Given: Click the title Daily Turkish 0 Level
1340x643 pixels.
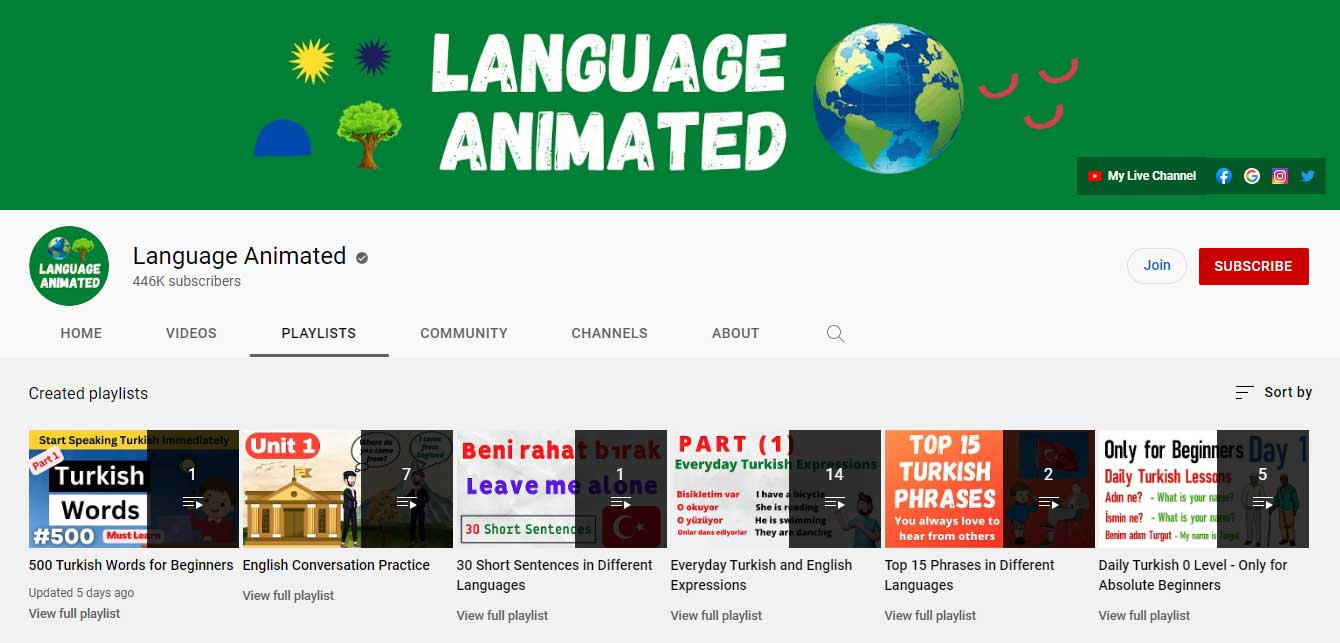Looking at the screenshot, I should click(1193, 575).
